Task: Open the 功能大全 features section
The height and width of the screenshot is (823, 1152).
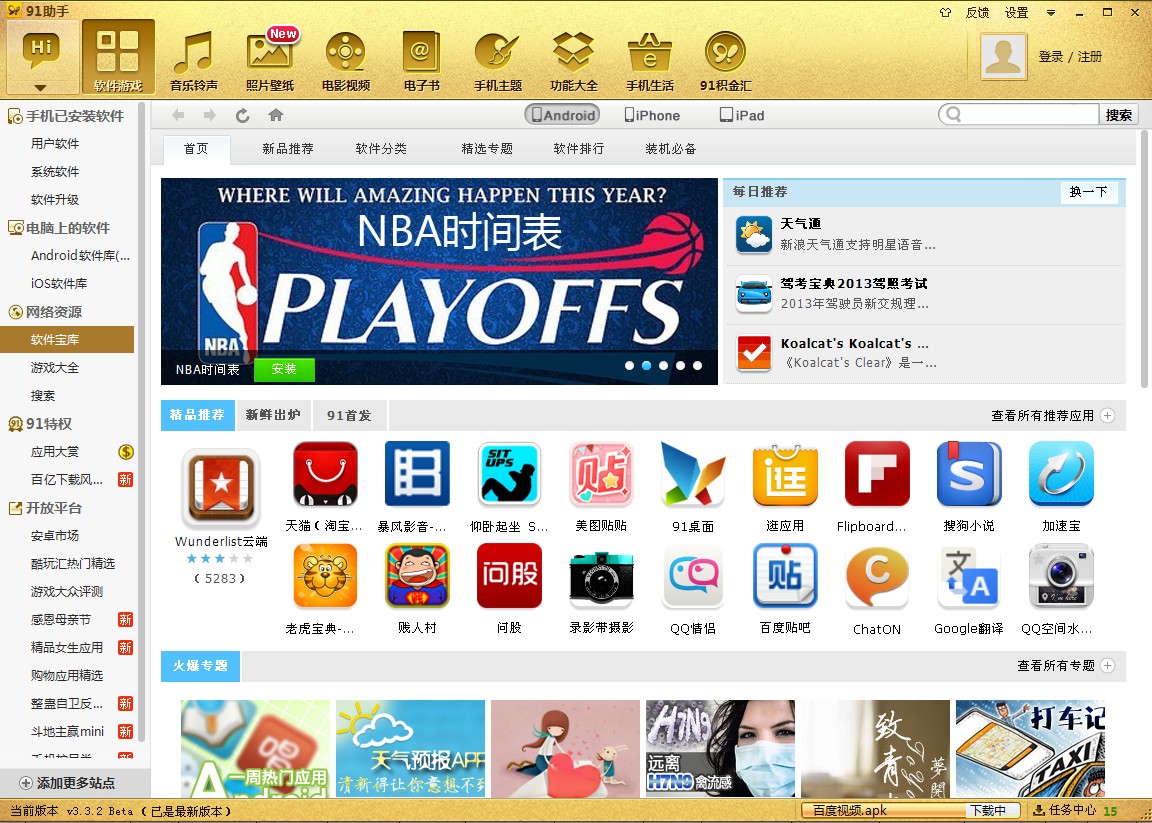Action: [x=574, y=60]
